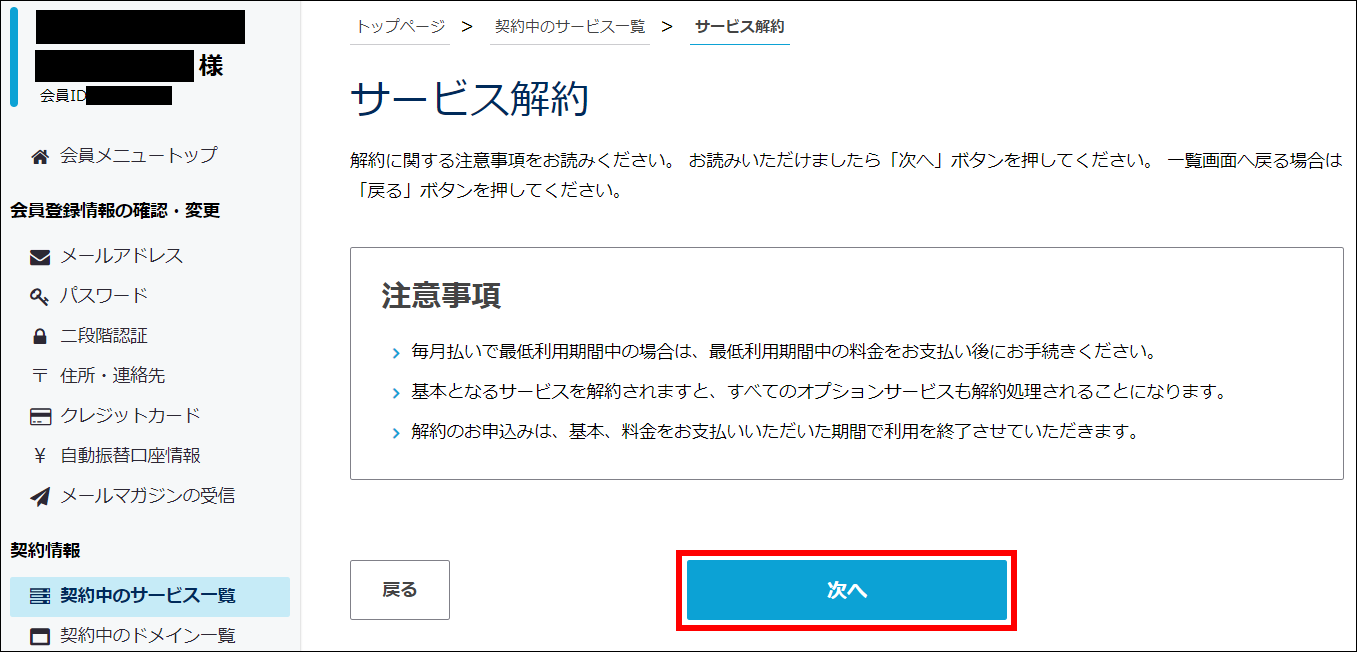Click the credit card icon
The height and width of the screenshot is (652, 1357).
pyautogui.click(x=40, y=416)
